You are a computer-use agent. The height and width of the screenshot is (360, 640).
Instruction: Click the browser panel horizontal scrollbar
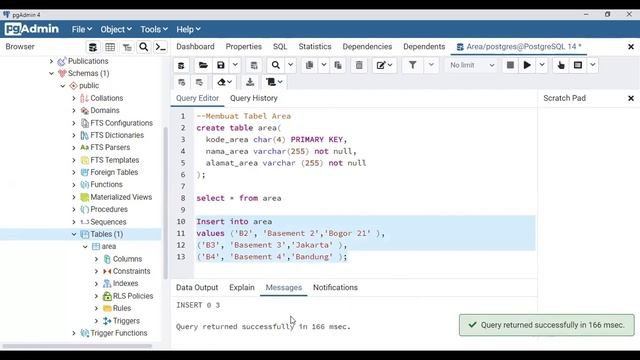[x=77, y=346]
